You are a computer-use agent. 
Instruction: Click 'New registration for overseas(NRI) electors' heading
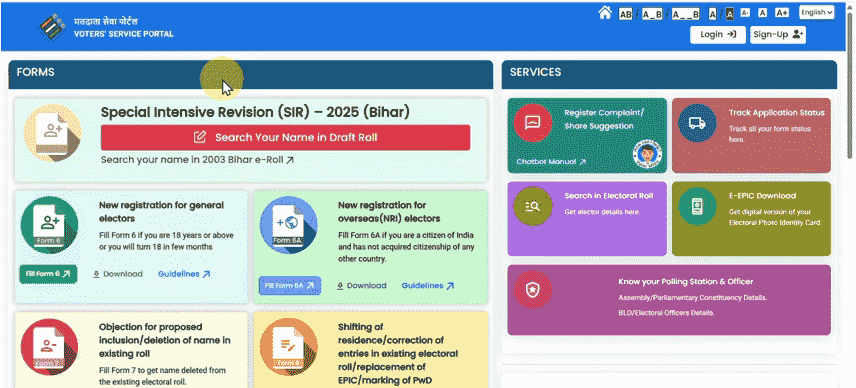click(x=389, y=212)
